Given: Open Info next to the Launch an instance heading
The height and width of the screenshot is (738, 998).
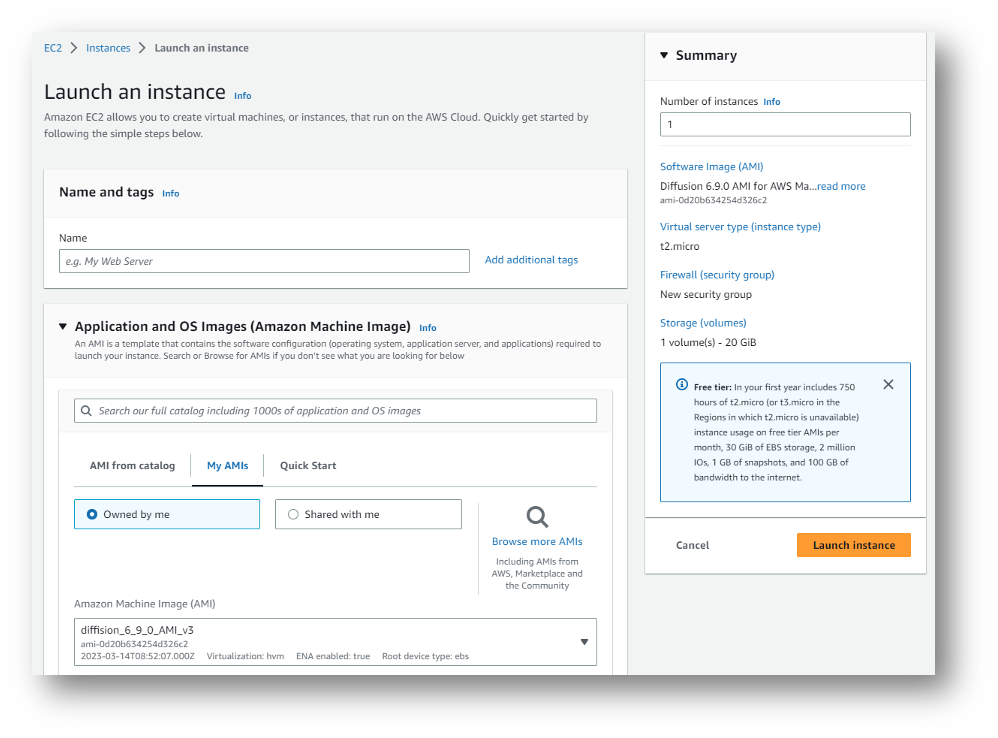Looking at the screenshot, I should click(x=242, y=95).
